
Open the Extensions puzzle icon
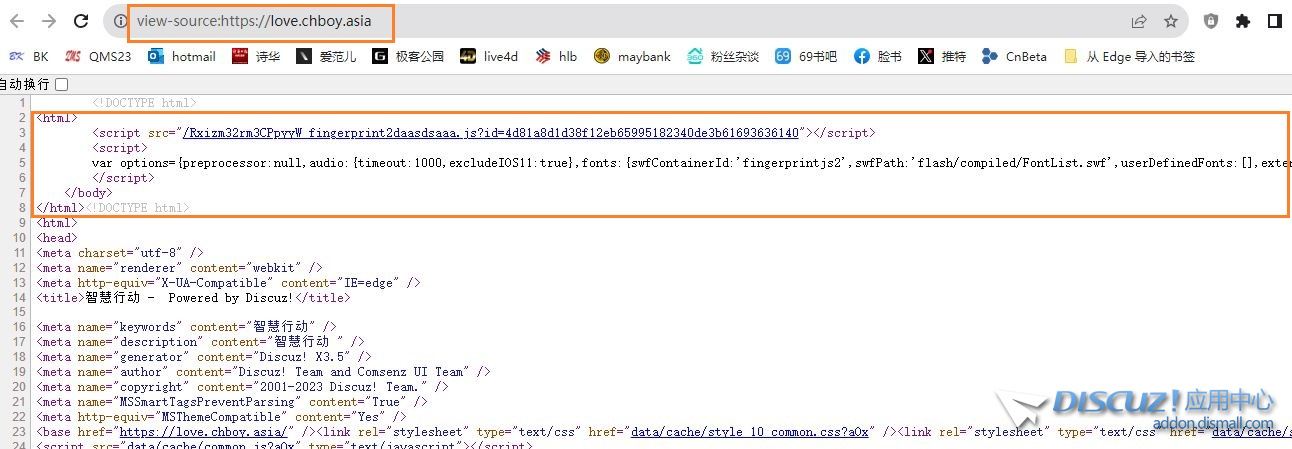tap(1243, 21)
